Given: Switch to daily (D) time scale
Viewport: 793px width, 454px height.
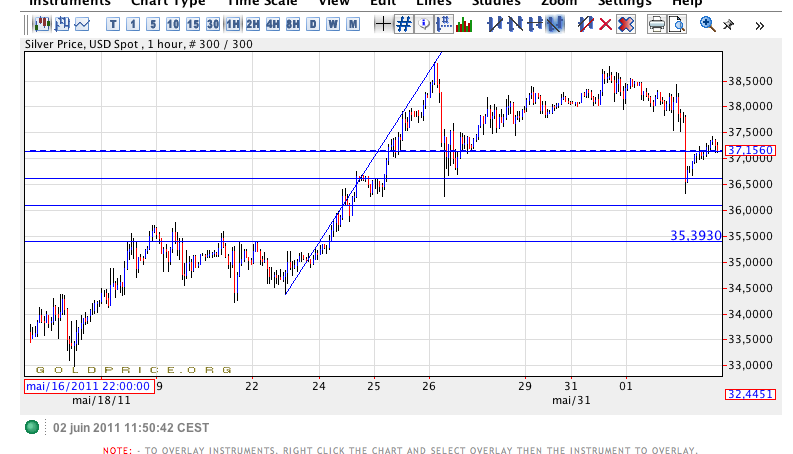Looking at the screenshot, I should (x=313, y=24).
